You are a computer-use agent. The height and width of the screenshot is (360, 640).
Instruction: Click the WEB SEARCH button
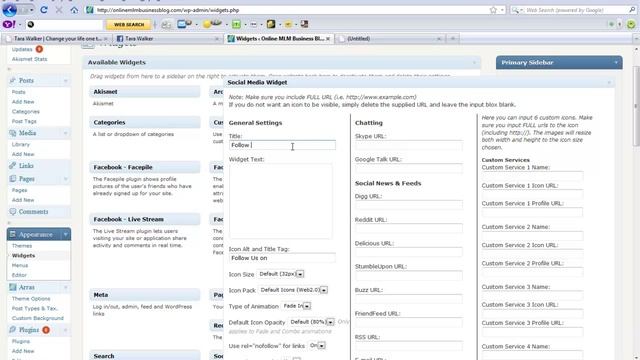pyautogui.click(x=129, y=24)
